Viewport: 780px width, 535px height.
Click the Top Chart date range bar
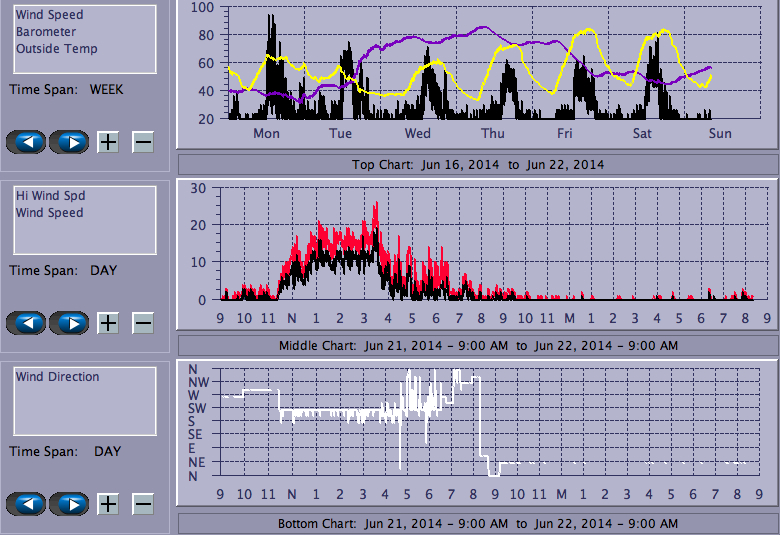coord(477,164)
